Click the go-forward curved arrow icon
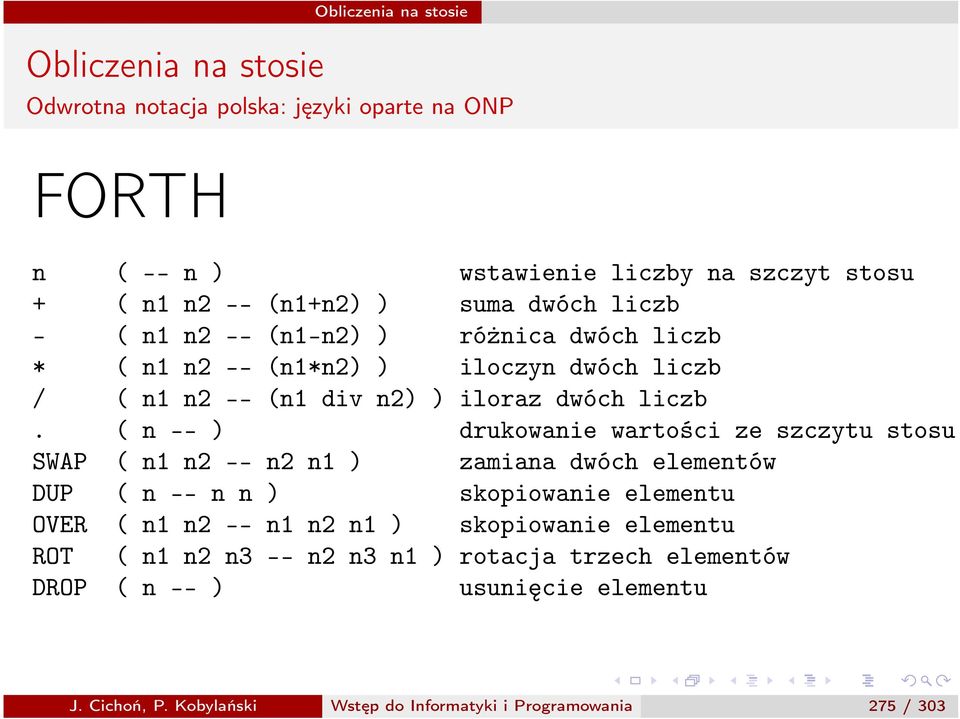Image resolution: width=960 pixels, height=719 pixels. (943, 680)
